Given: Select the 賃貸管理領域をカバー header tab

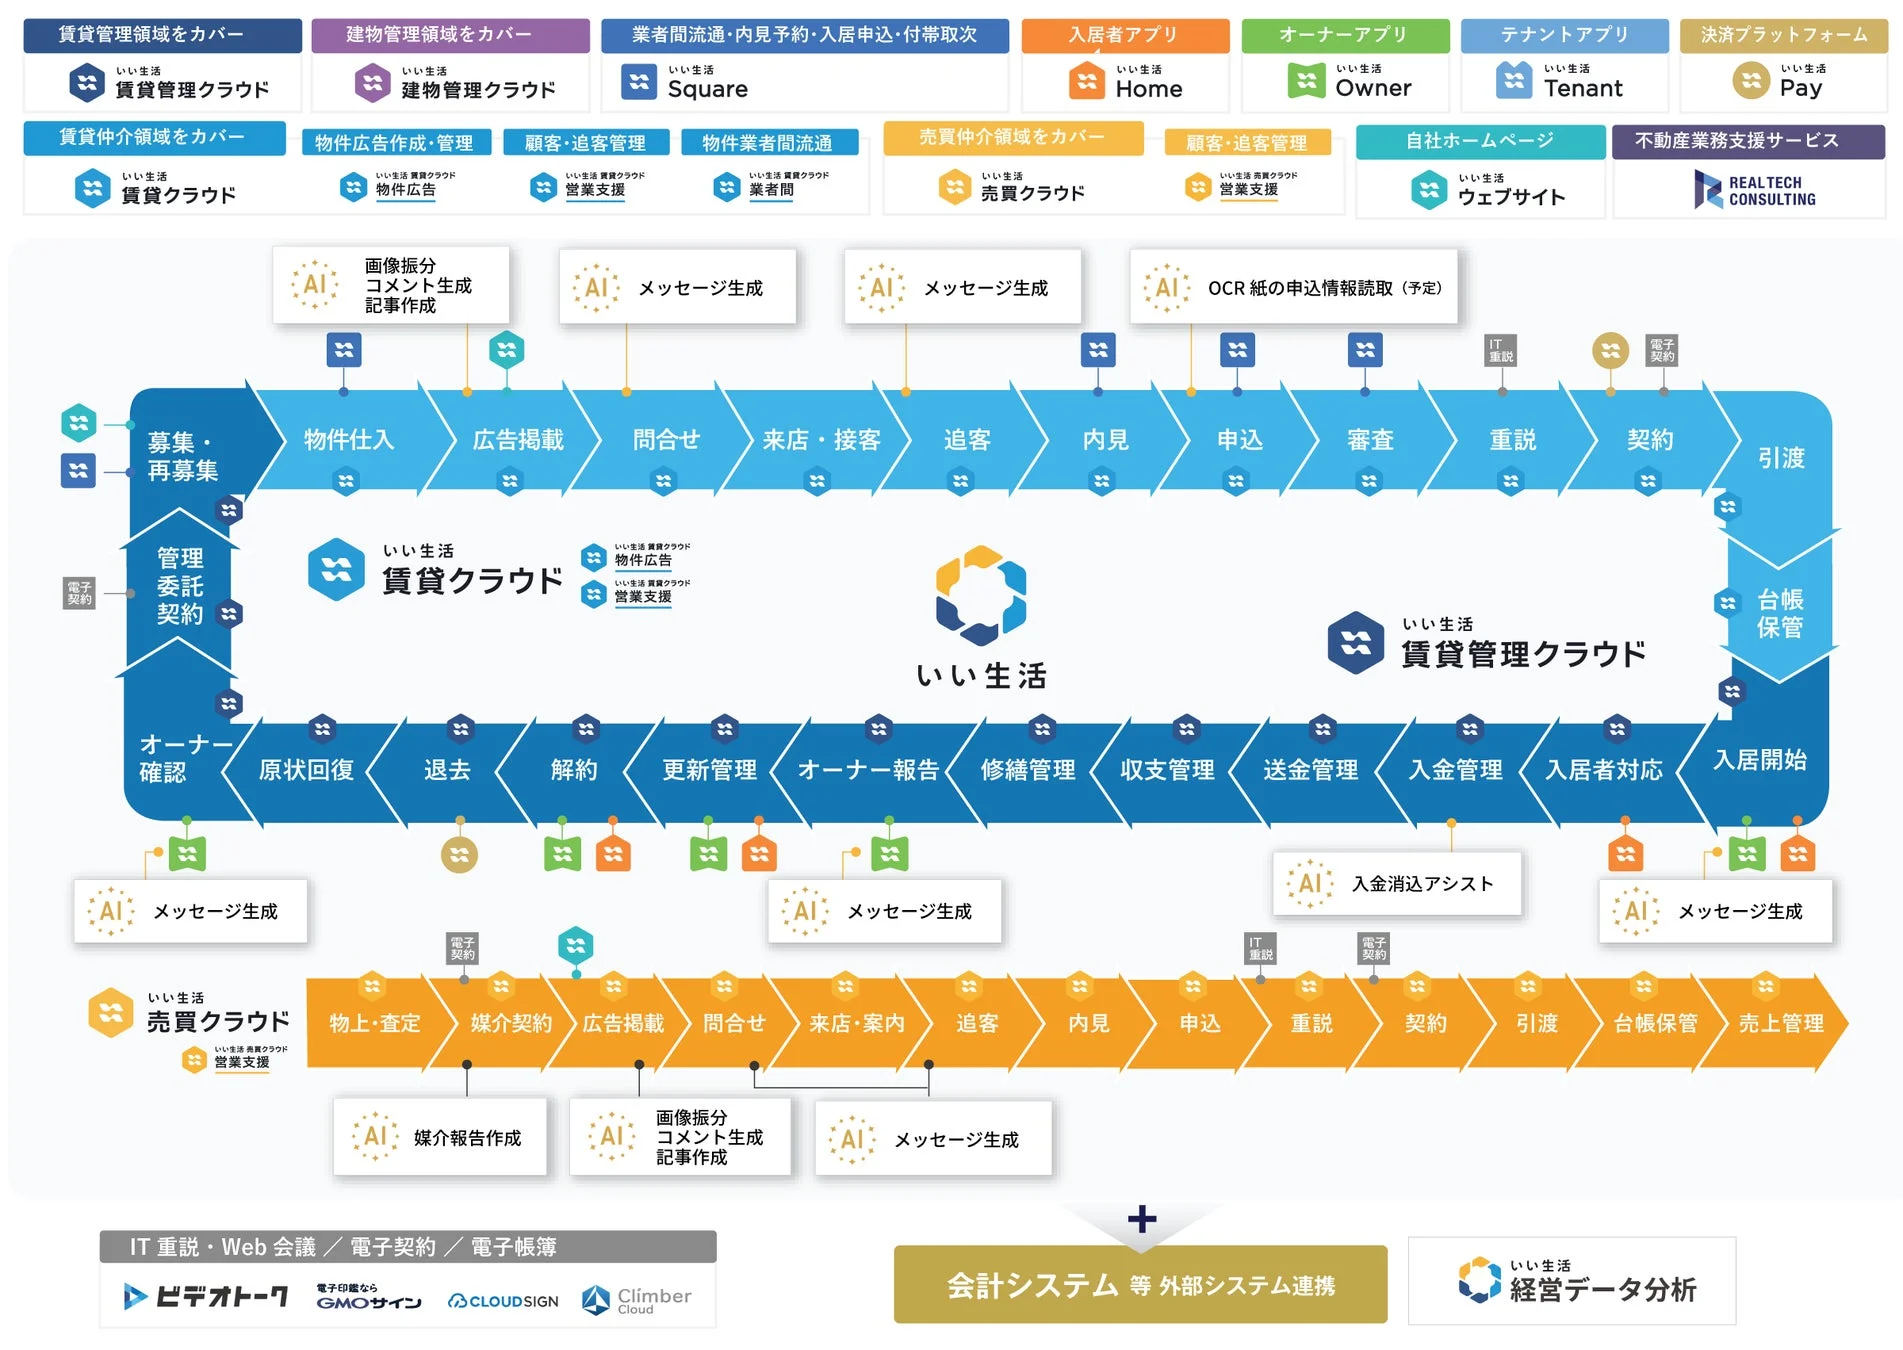Looking at the screenshot, I should click(x=162, y=35).
